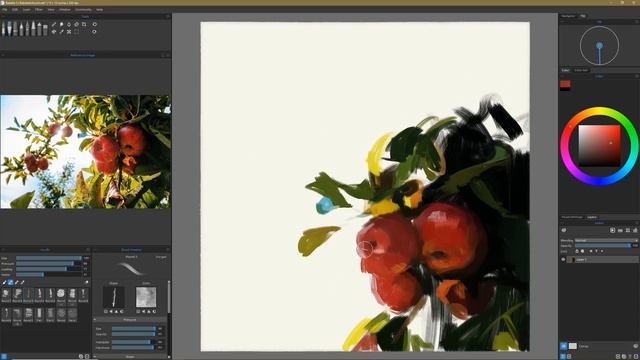Select the pointed pencil tool, fourth in Tools panel
640x360 pixels.
click(x=22, y=28)
